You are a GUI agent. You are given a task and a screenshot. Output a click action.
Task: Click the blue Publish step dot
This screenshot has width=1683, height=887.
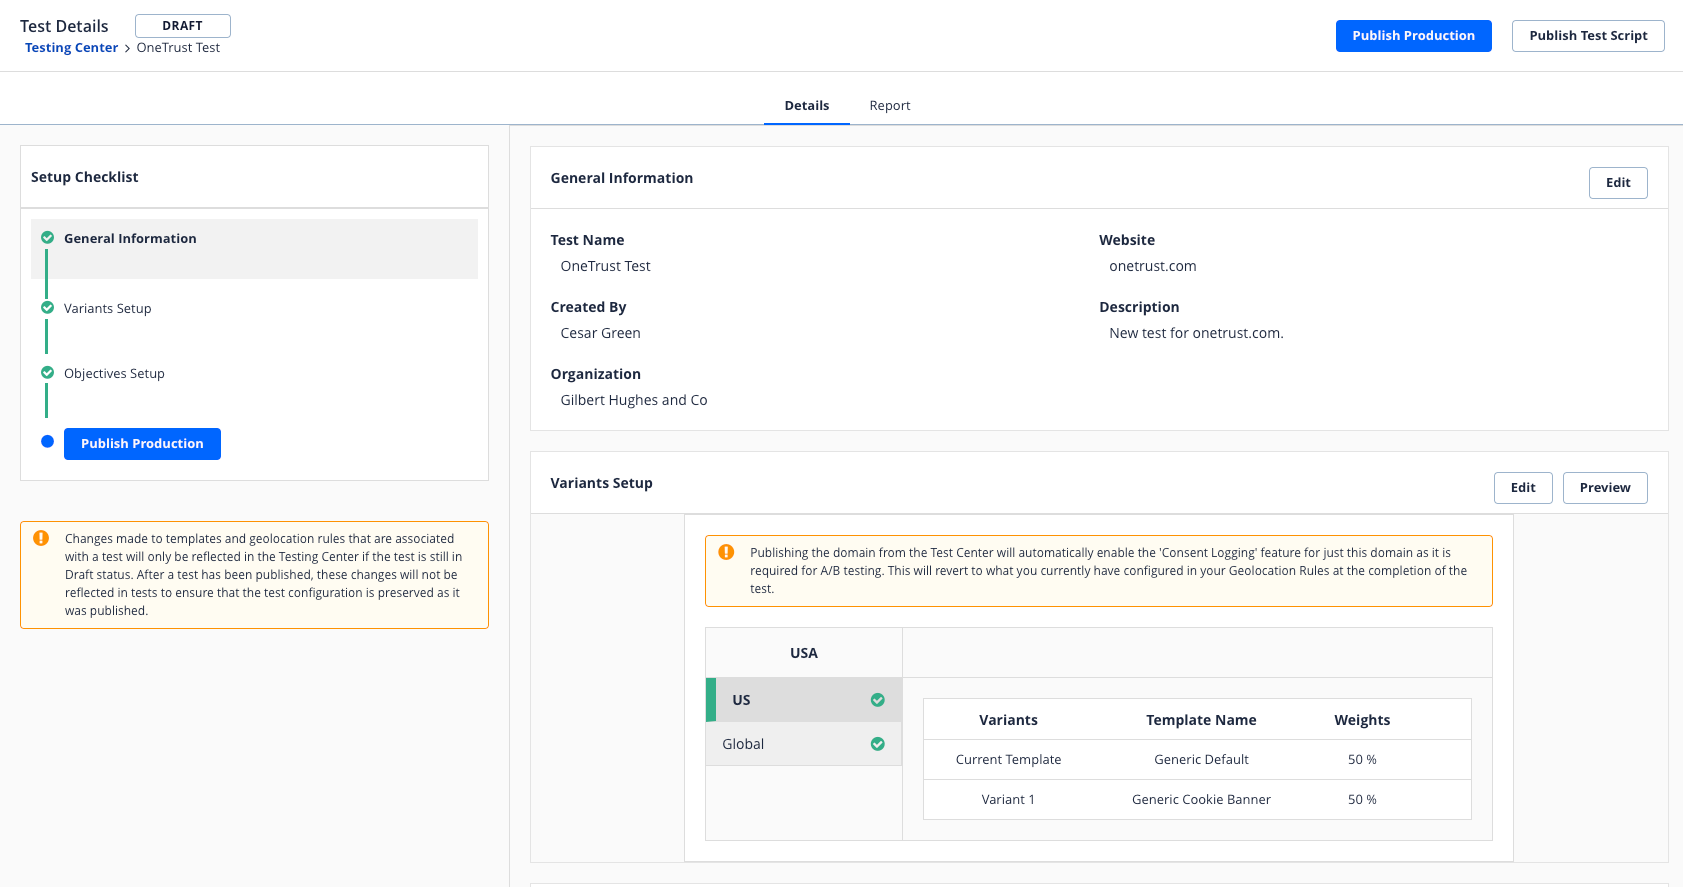(47, 442)
